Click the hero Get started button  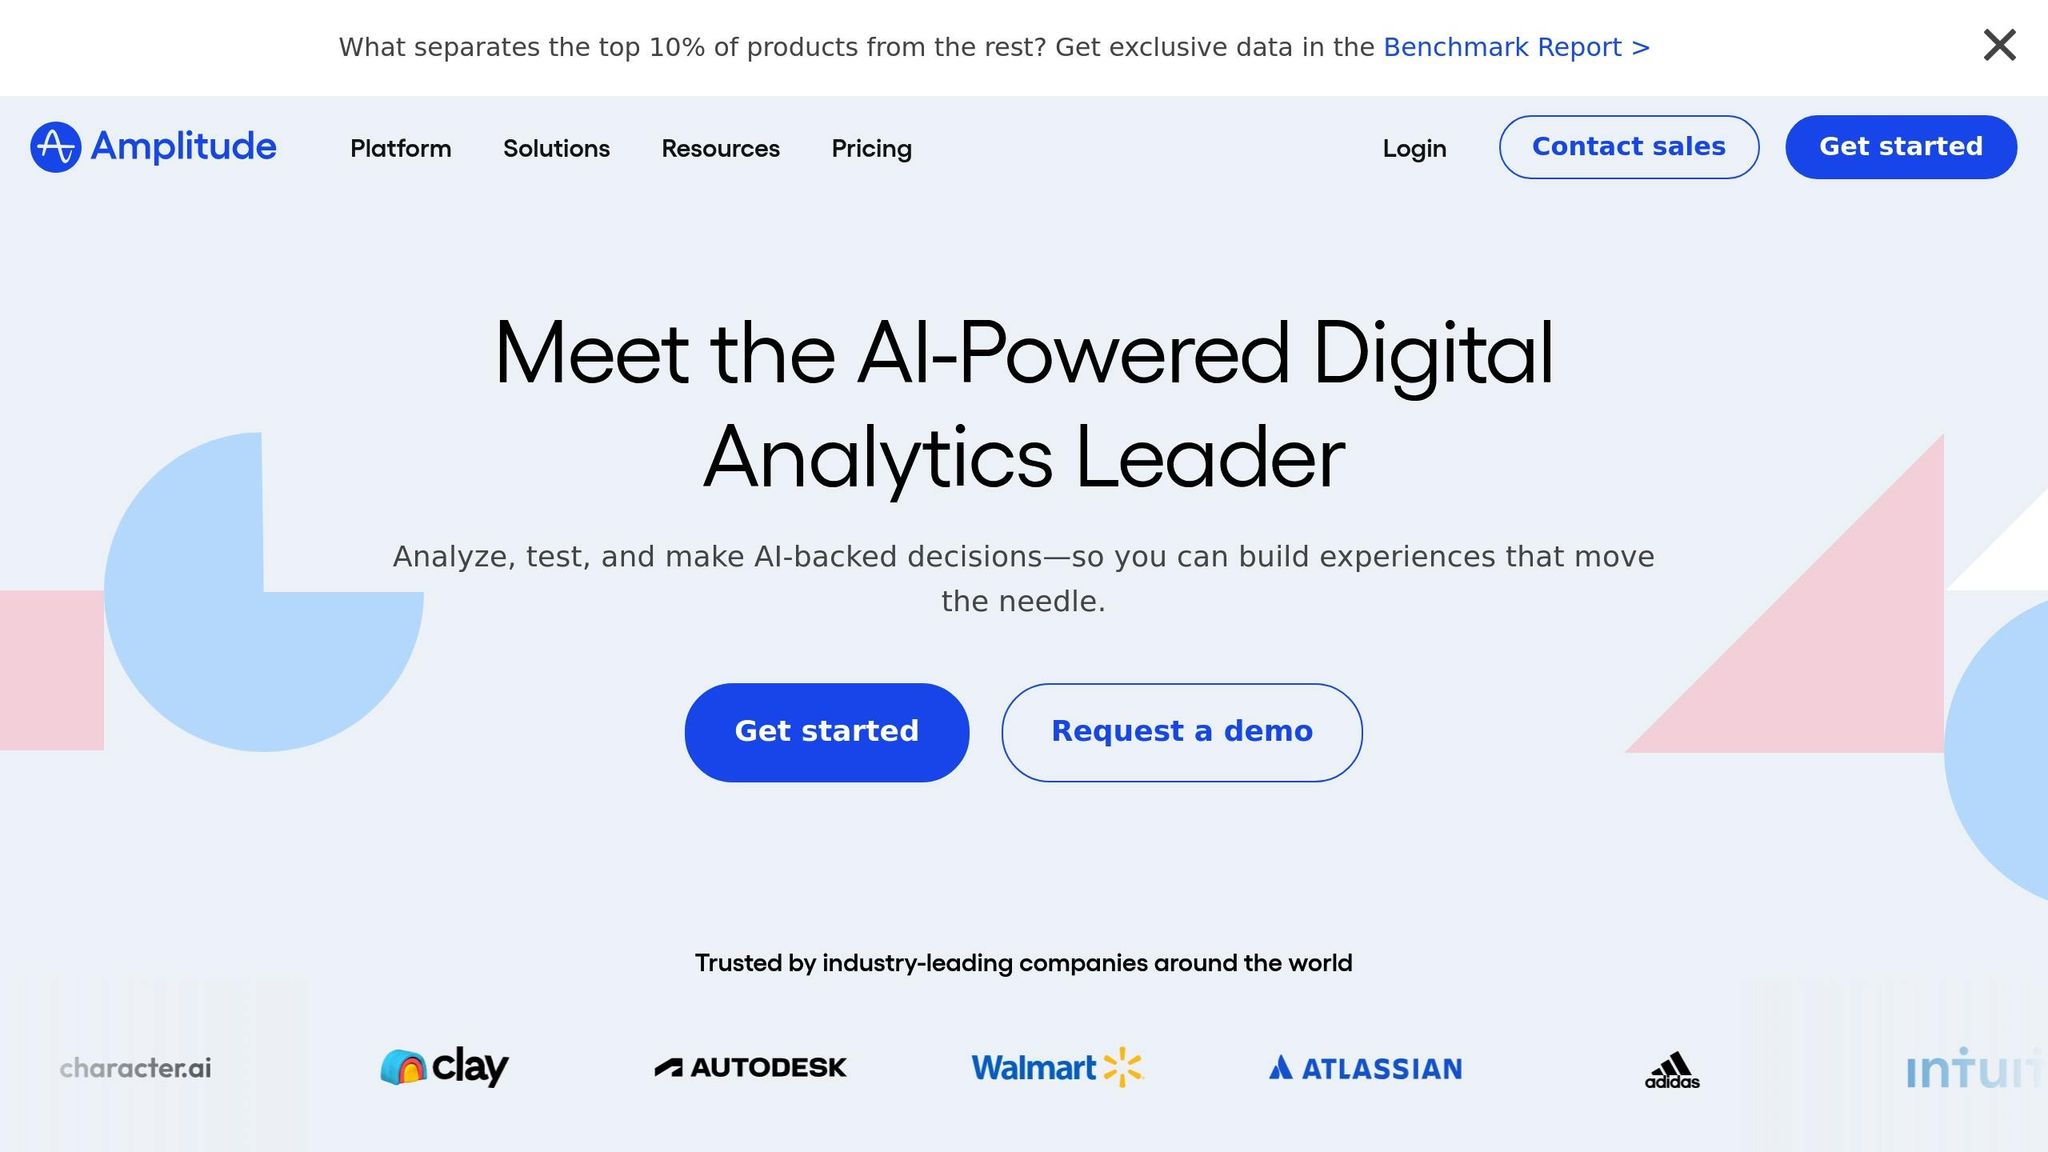tap(827, 732)
